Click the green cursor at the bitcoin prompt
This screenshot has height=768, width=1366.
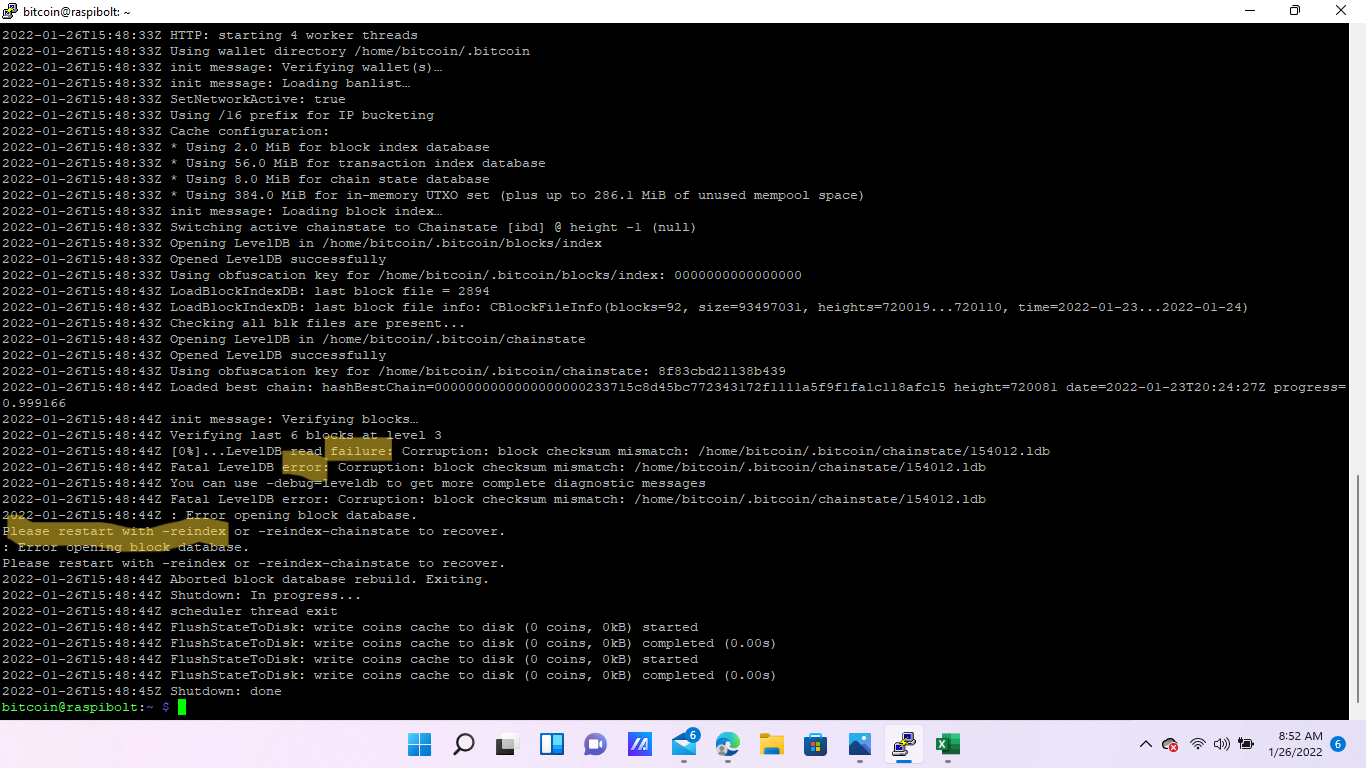click(x=181, y=707)
